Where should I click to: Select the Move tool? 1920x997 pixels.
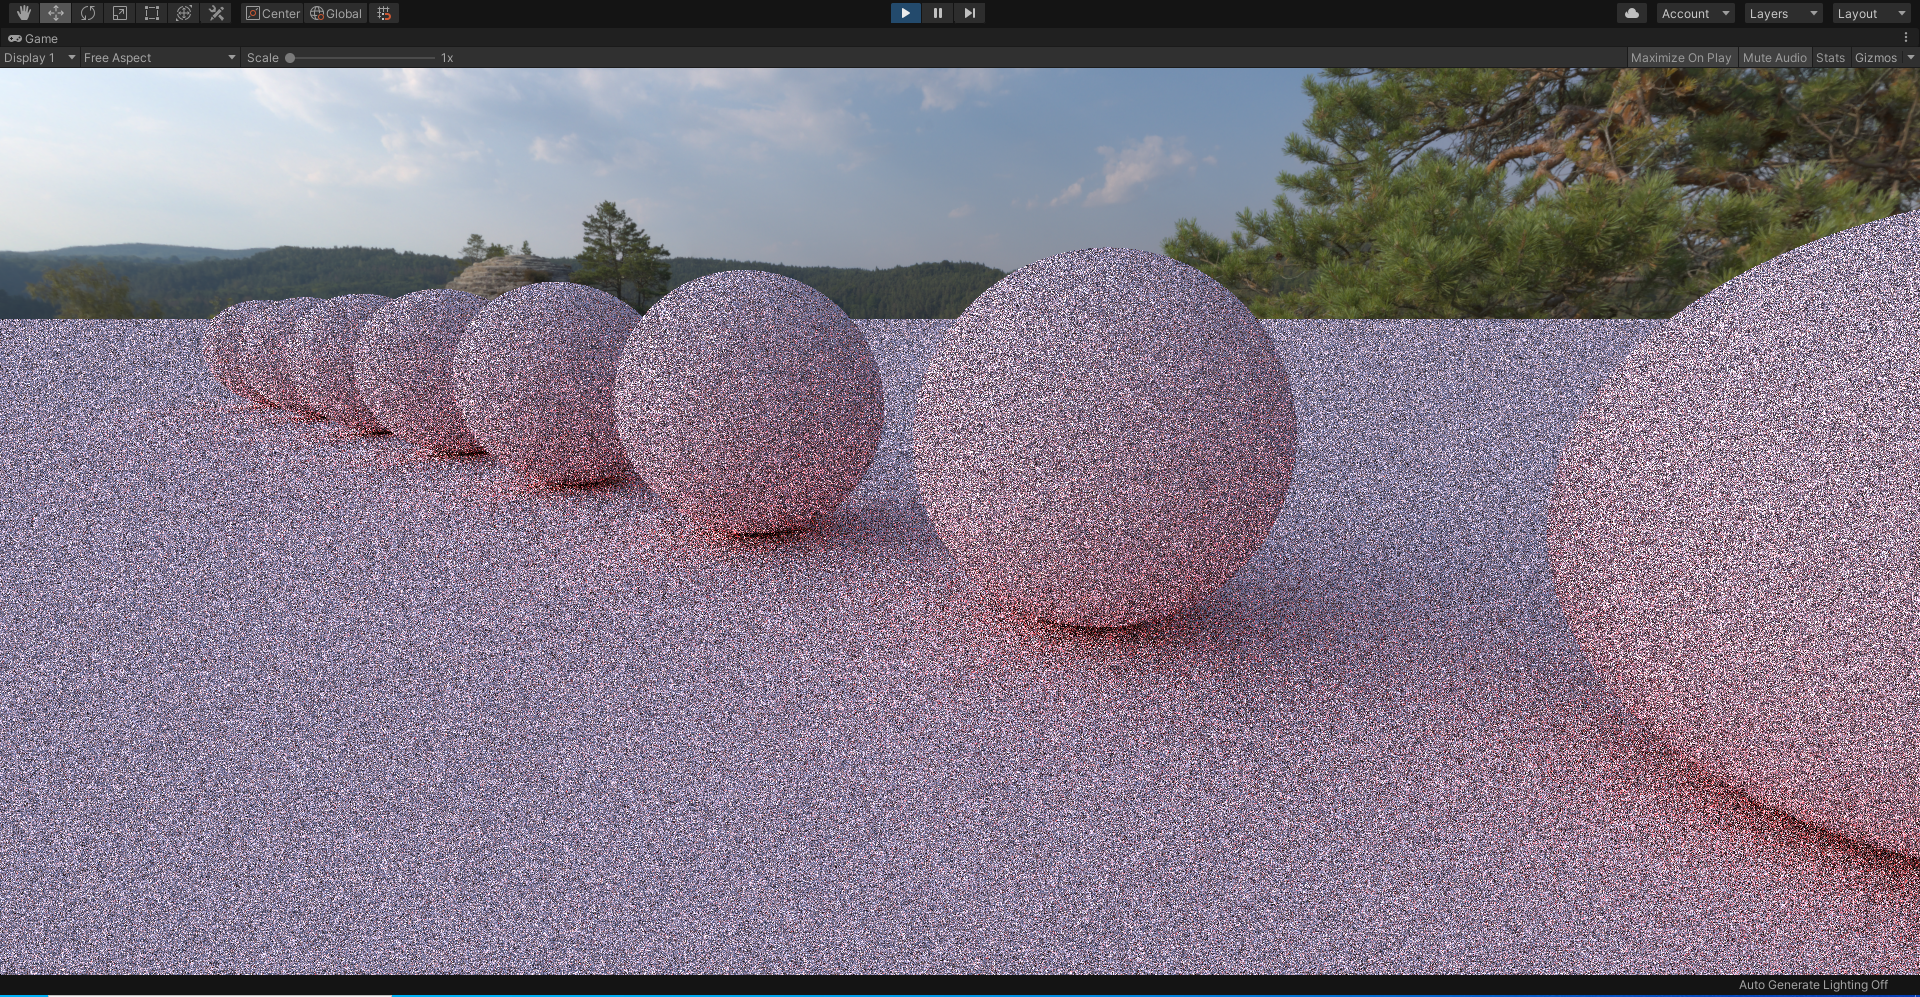pos(56,13)
